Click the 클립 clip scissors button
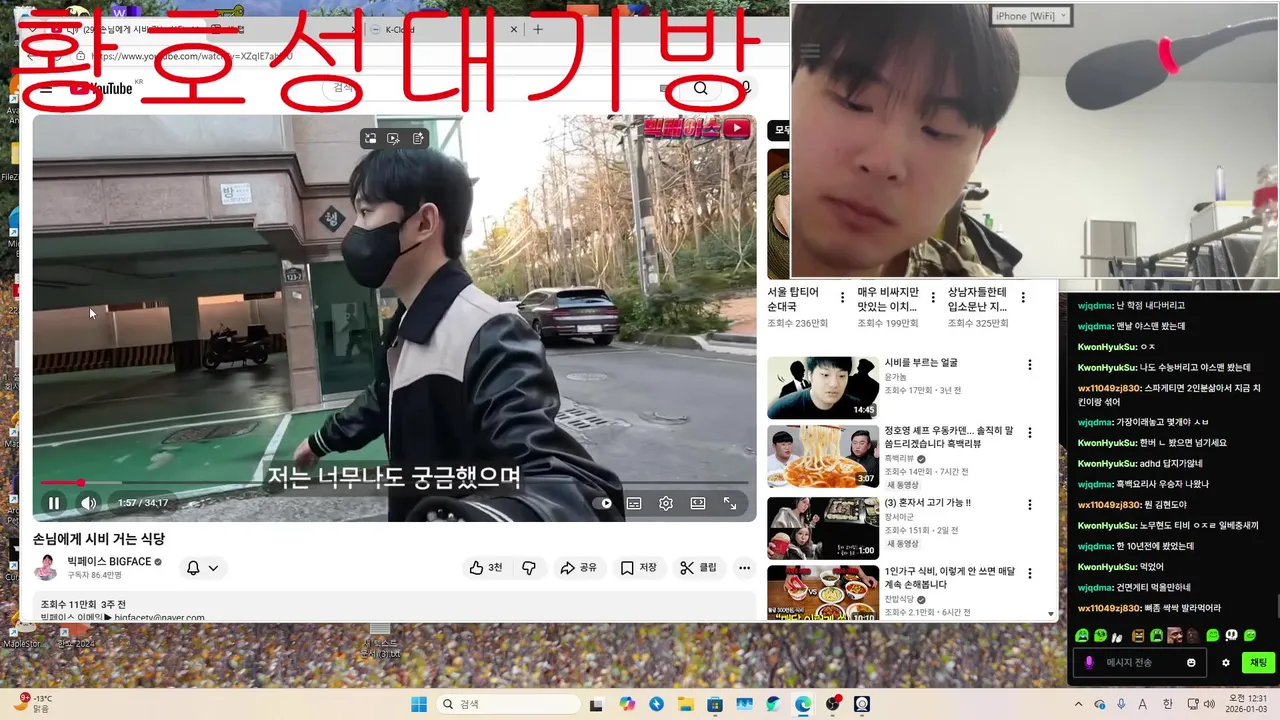The width and height of the screenshot is (1280, 720). [699, 568]
